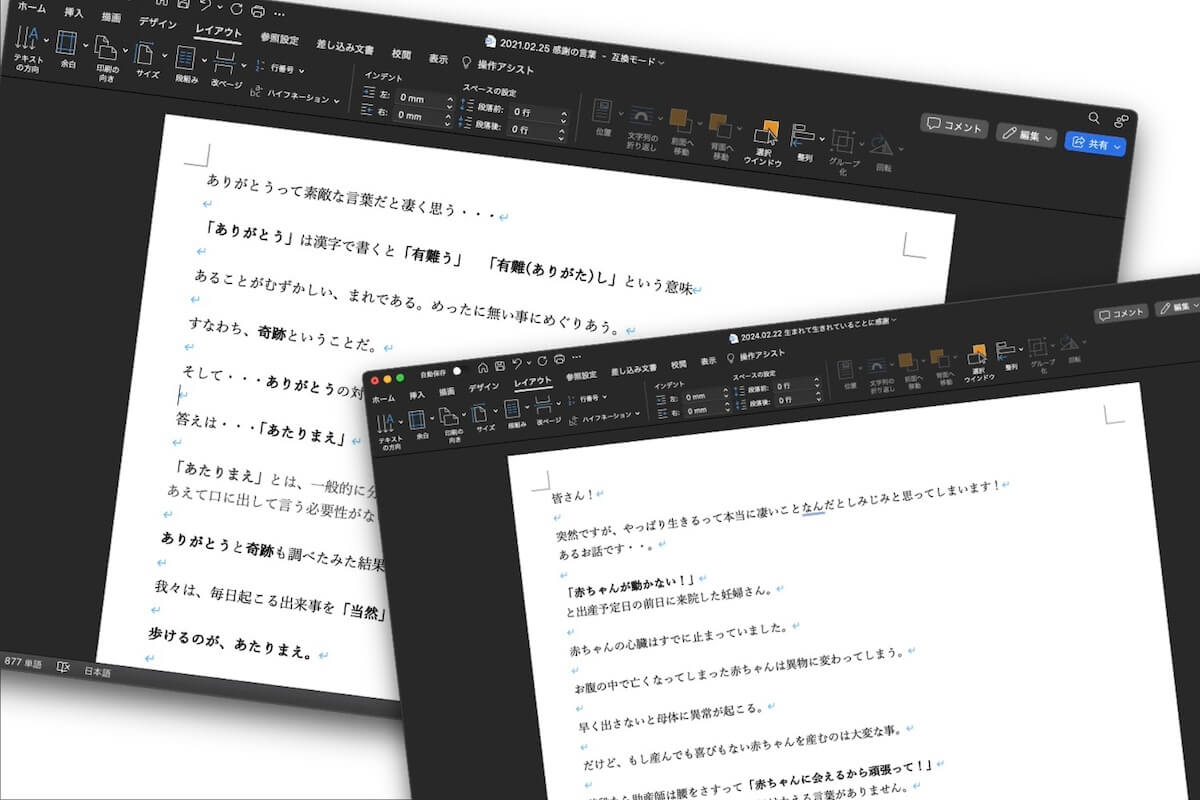Click the 左 indent field in back window
Image resolution: width=1200 pixels, height=800 pixels.
(420, 98)
